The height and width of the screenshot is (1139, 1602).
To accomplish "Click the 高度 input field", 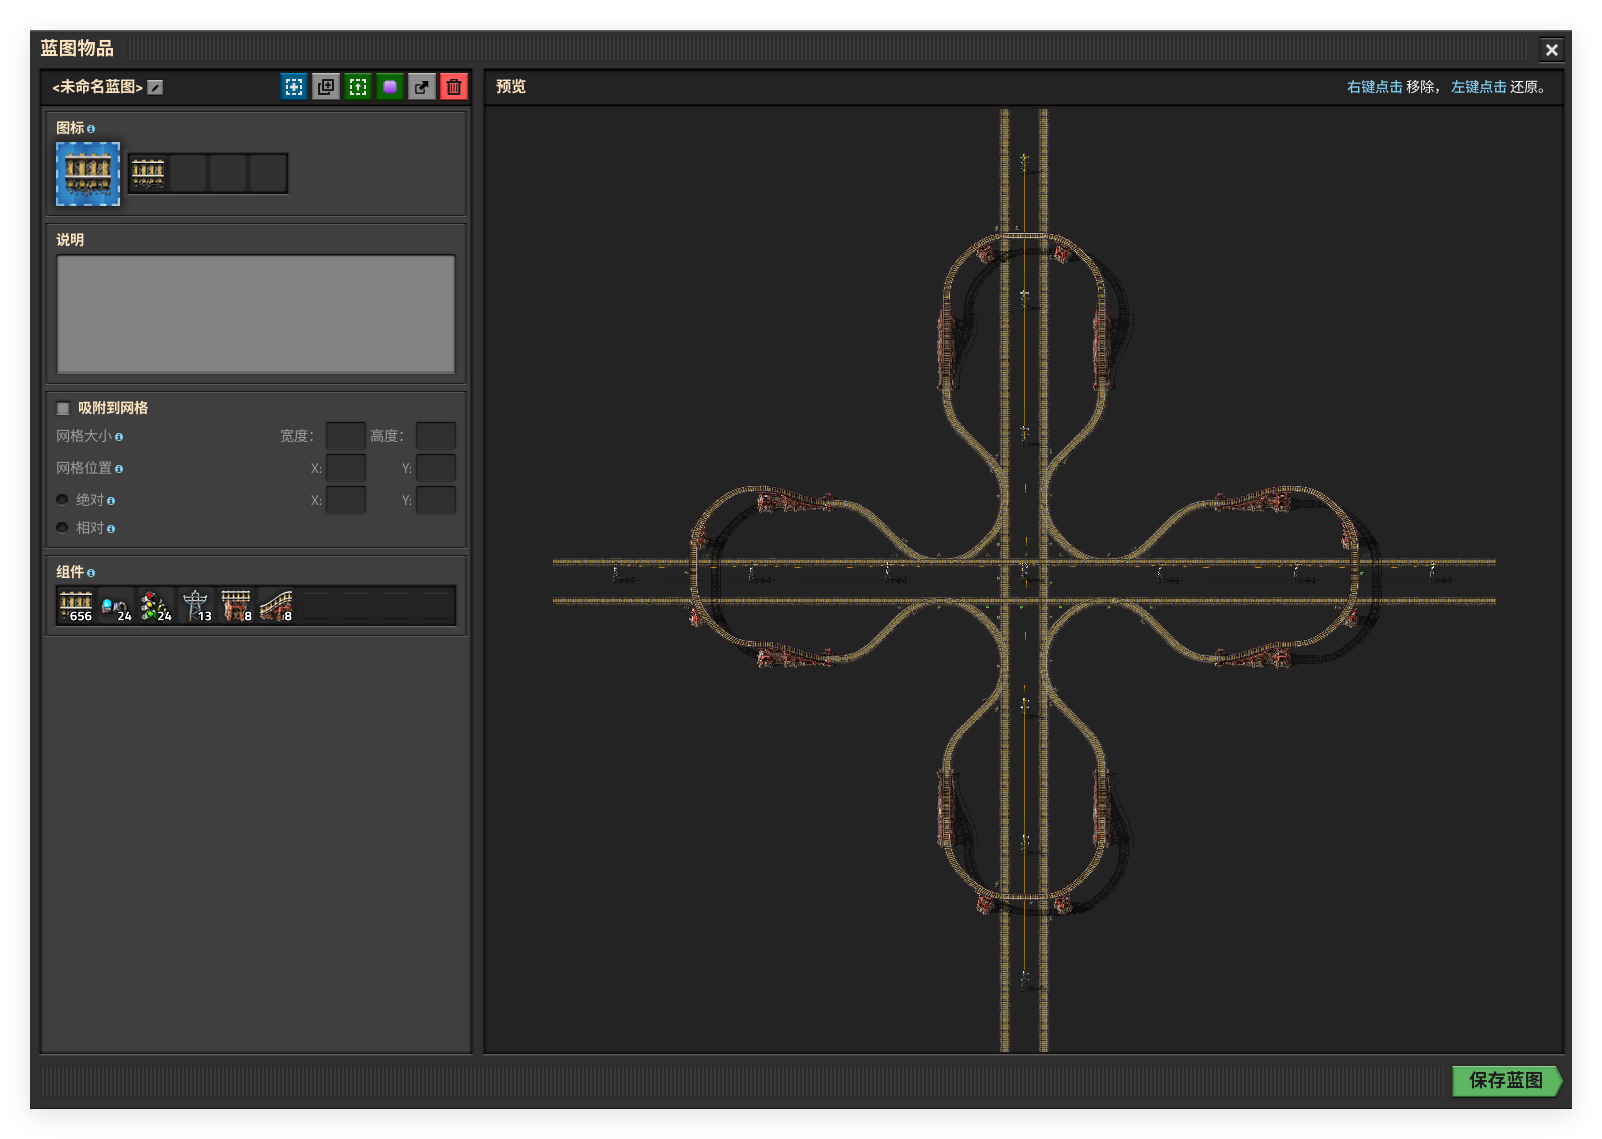I will coord(436,436).
